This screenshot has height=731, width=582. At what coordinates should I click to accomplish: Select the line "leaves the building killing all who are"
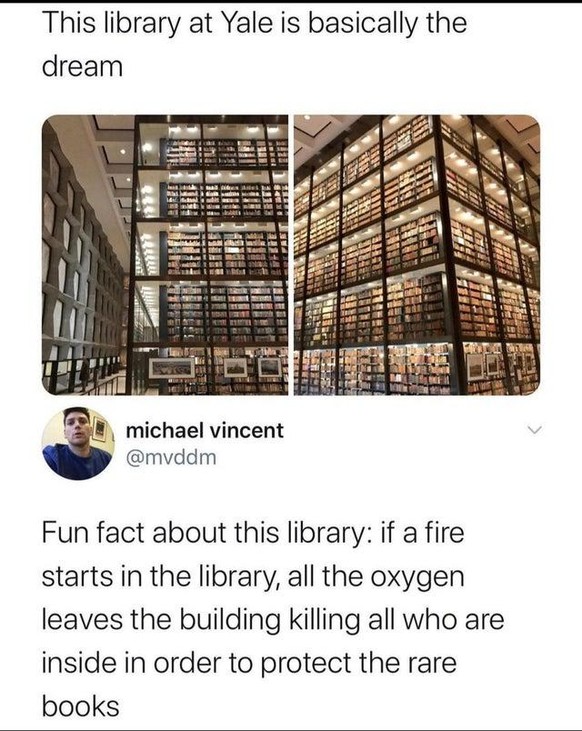(273, 620)
